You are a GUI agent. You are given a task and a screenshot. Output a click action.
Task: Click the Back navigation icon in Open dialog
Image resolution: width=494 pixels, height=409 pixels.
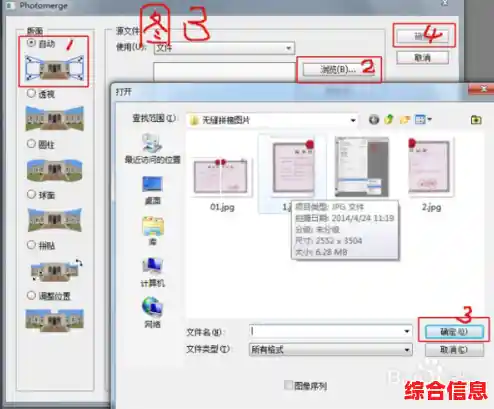374,119
